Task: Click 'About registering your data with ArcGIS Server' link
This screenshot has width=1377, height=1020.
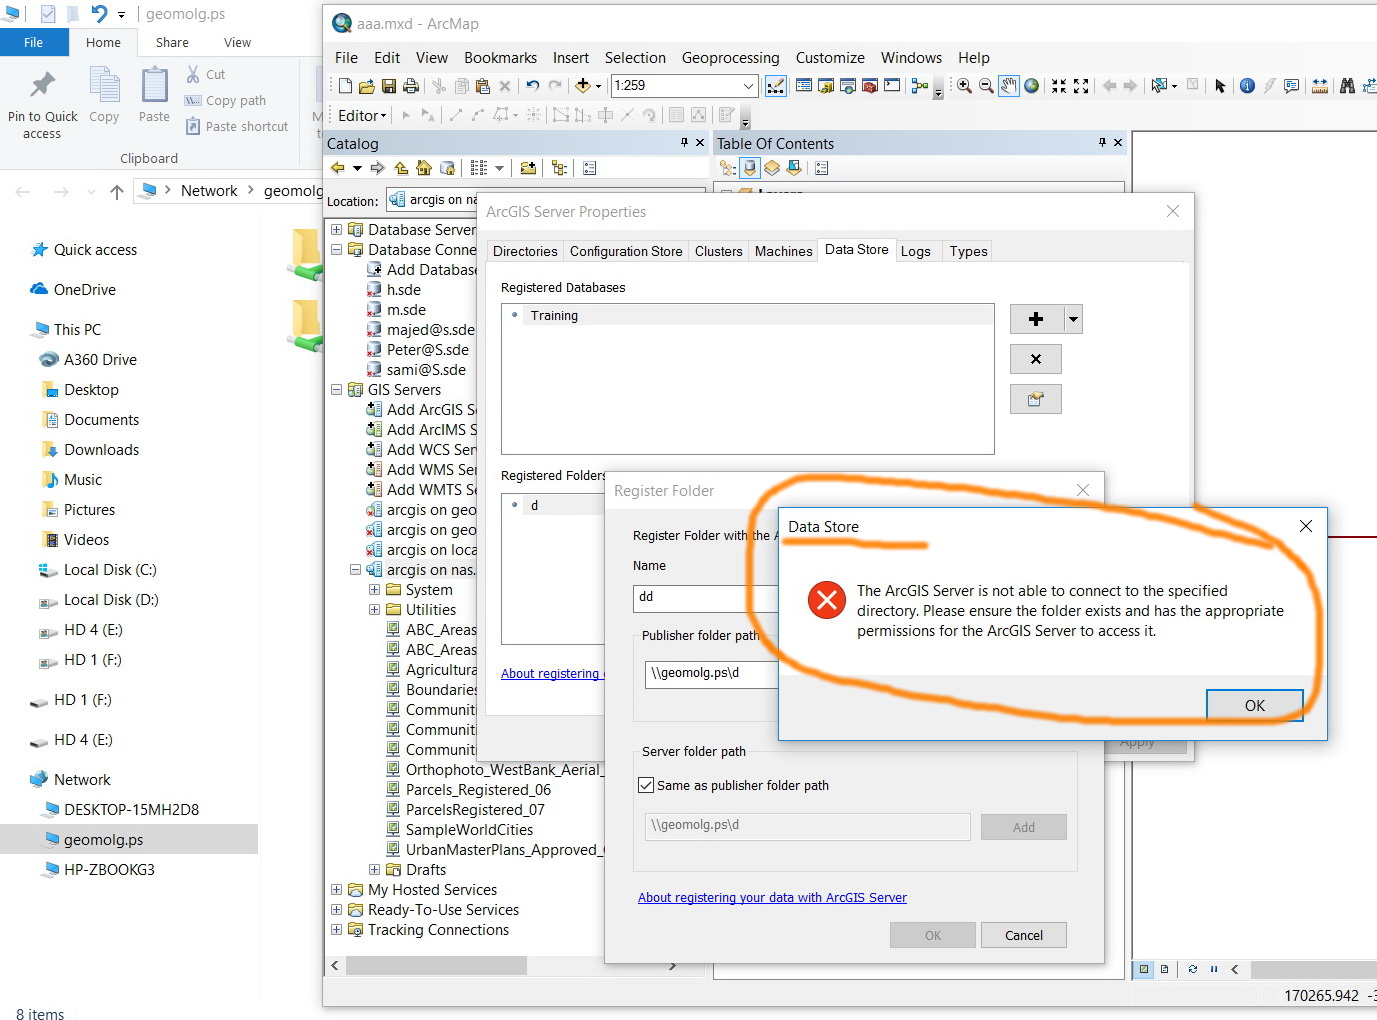Action: [x=772, y=898]
